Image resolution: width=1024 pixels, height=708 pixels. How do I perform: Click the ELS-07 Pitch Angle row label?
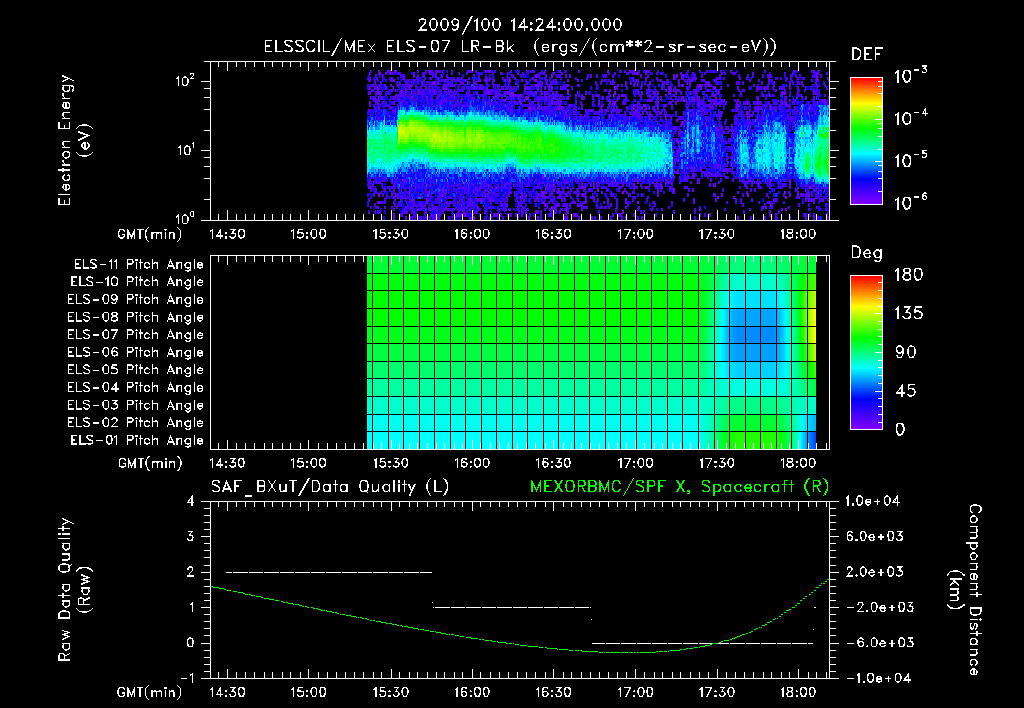(136, 334)
